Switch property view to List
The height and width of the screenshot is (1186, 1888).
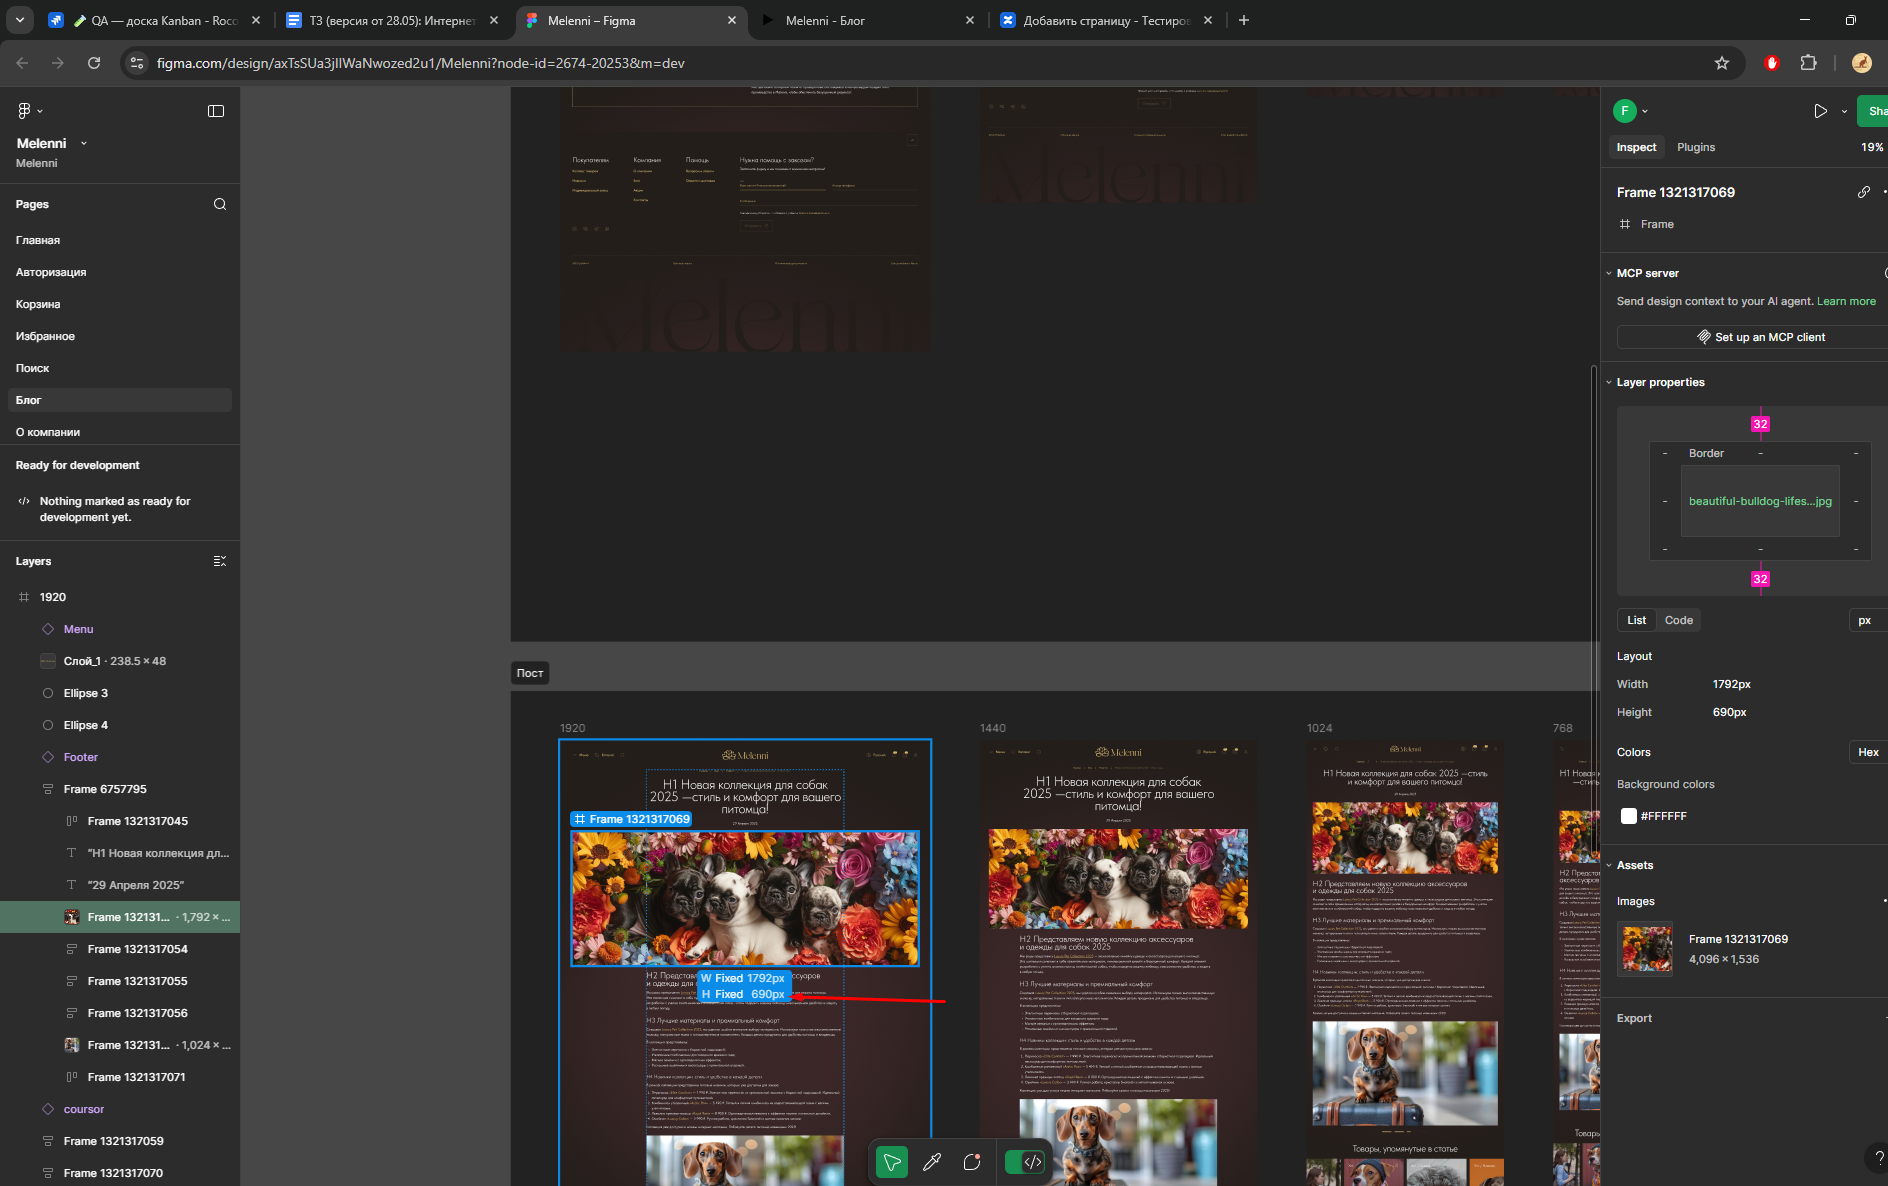point(1636,620)
